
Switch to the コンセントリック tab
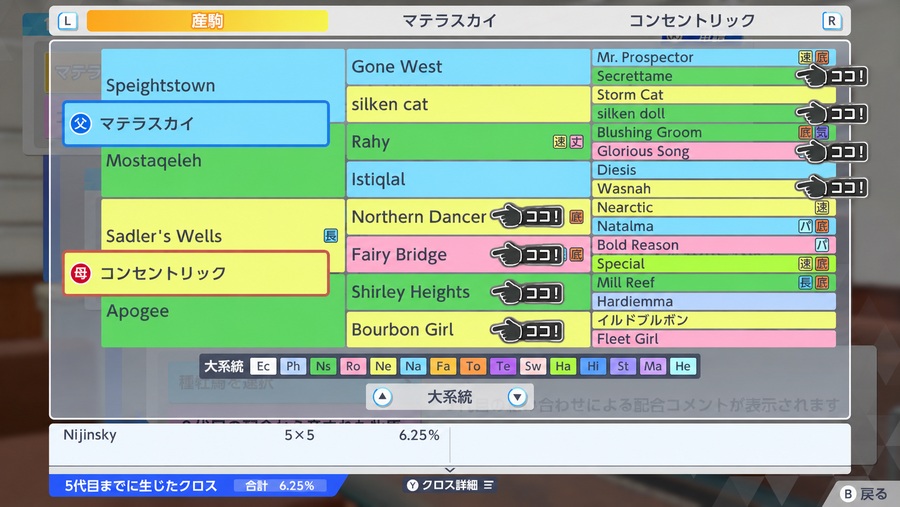pyautogui.click(x=692, y=21)
